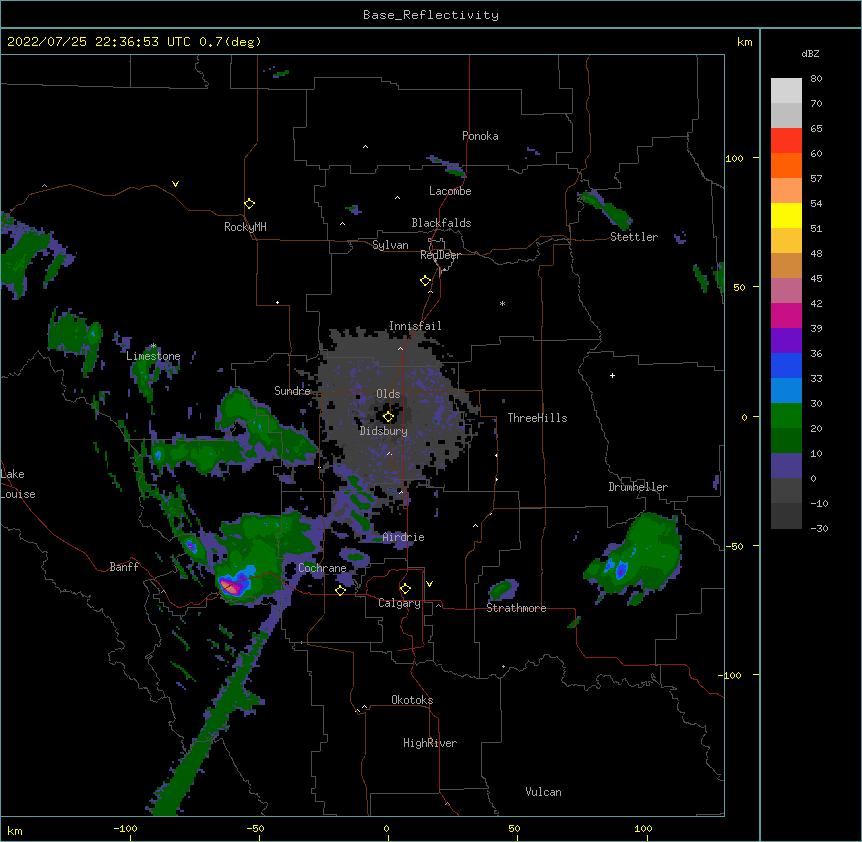Image resolution: width=862 pixels, height=842 pixels.
Task: Click the small green echo north of Strathmore
Action: click(503, 590)
